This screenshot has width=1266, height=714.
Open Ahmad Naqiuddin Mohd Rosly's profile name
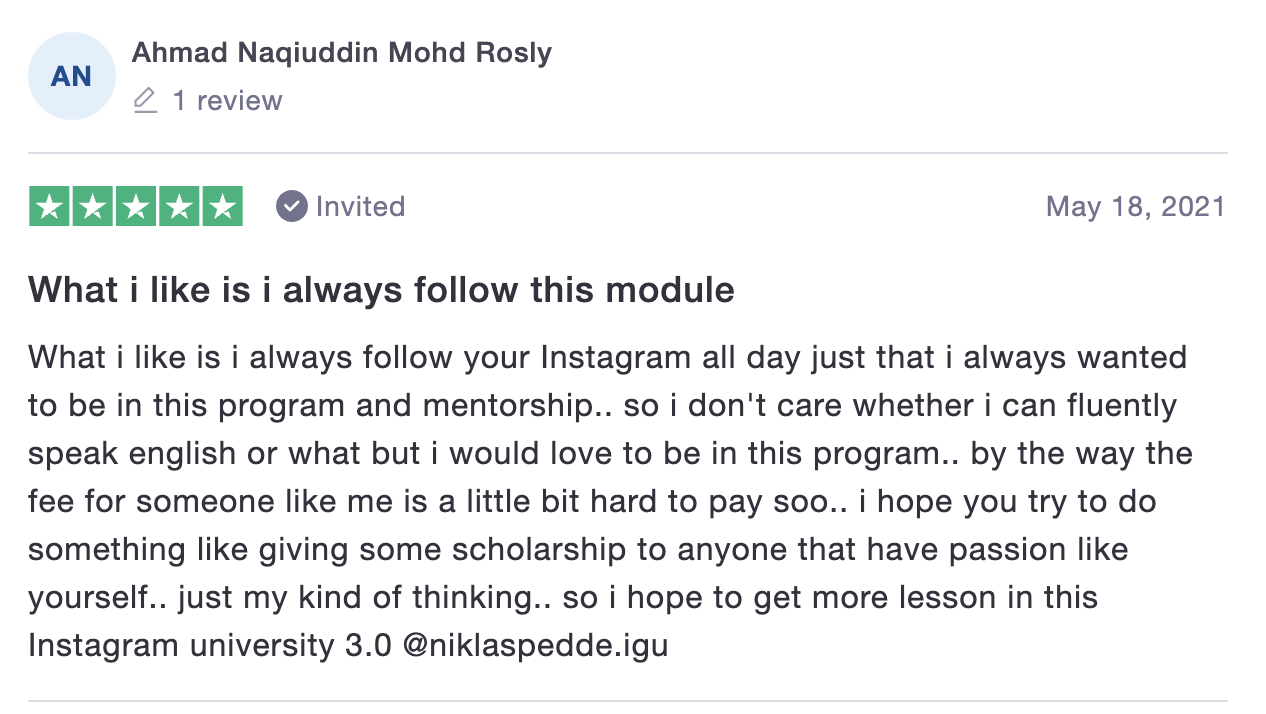point(342,53)
